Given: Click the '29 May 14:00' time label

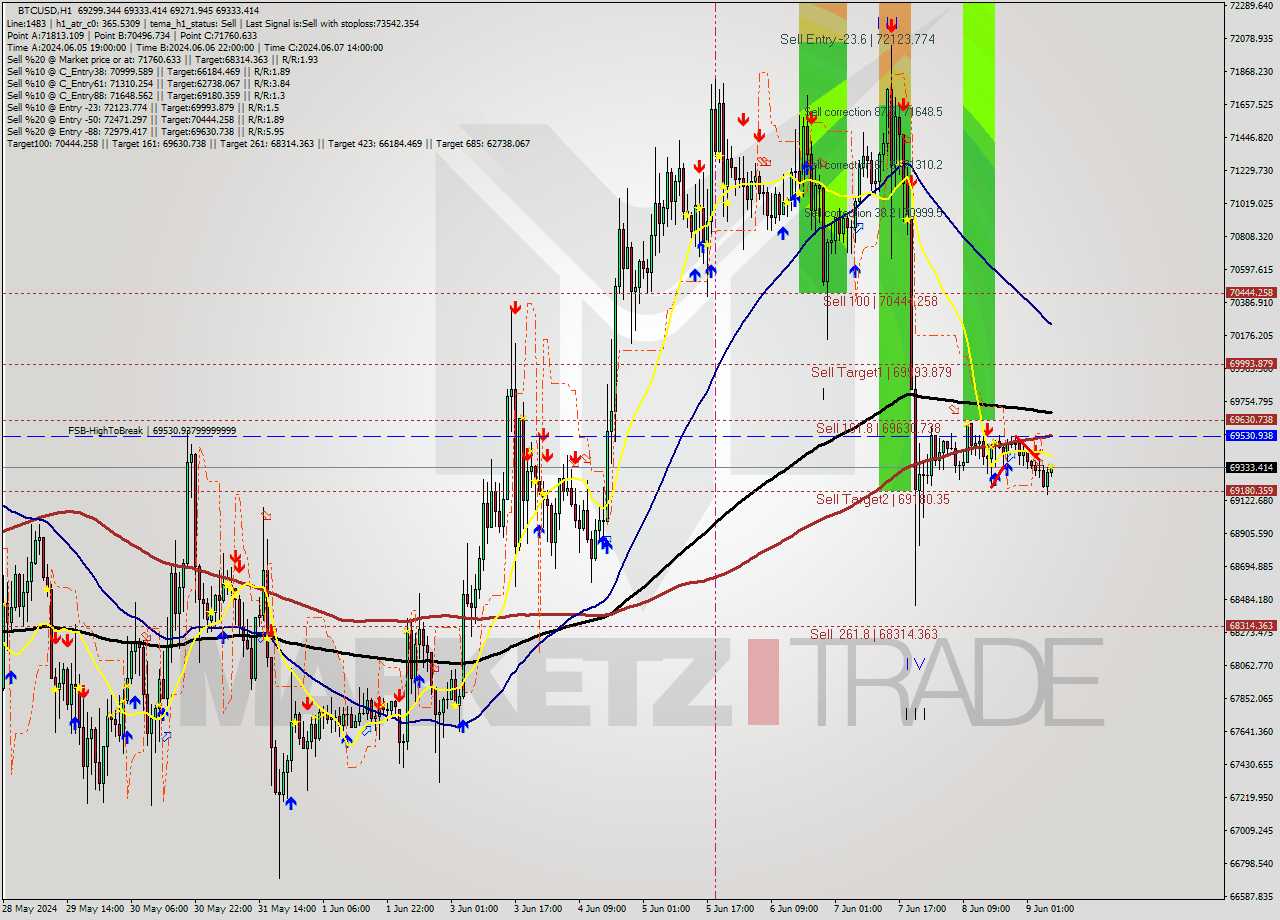Looking at the screenshot, I should 93,909.
